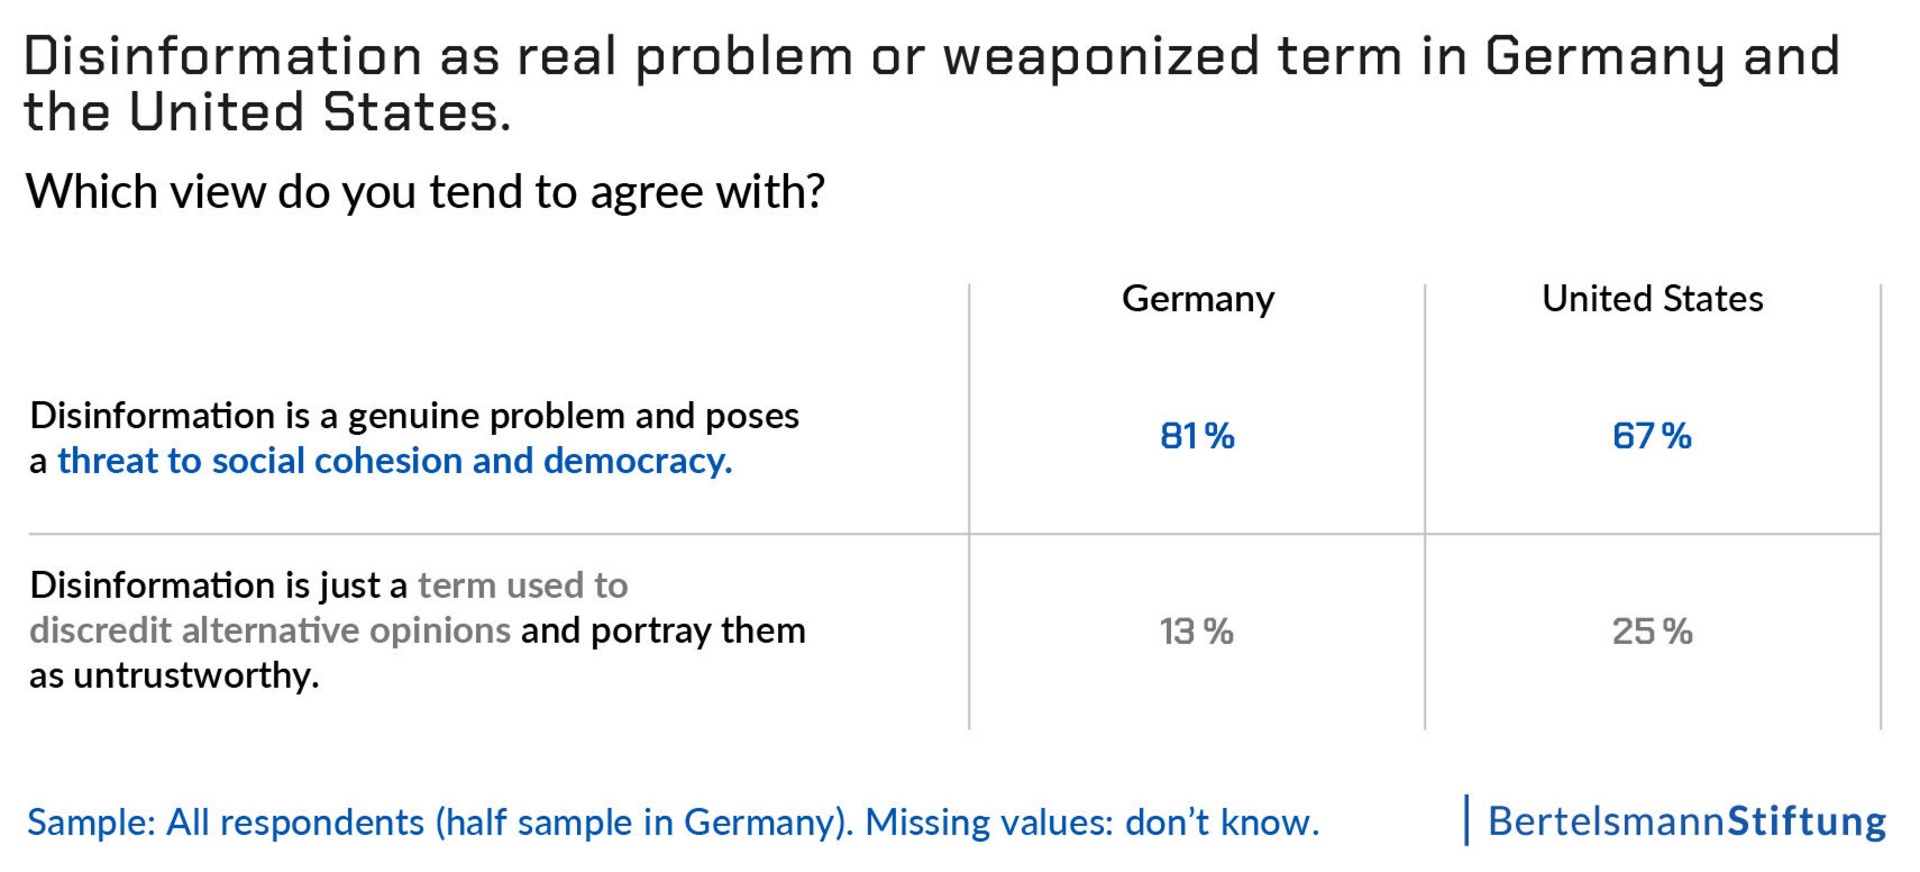Click the gray 'term used to' phrase
This screenshot has width=1920, height=872.
[523, 585]
